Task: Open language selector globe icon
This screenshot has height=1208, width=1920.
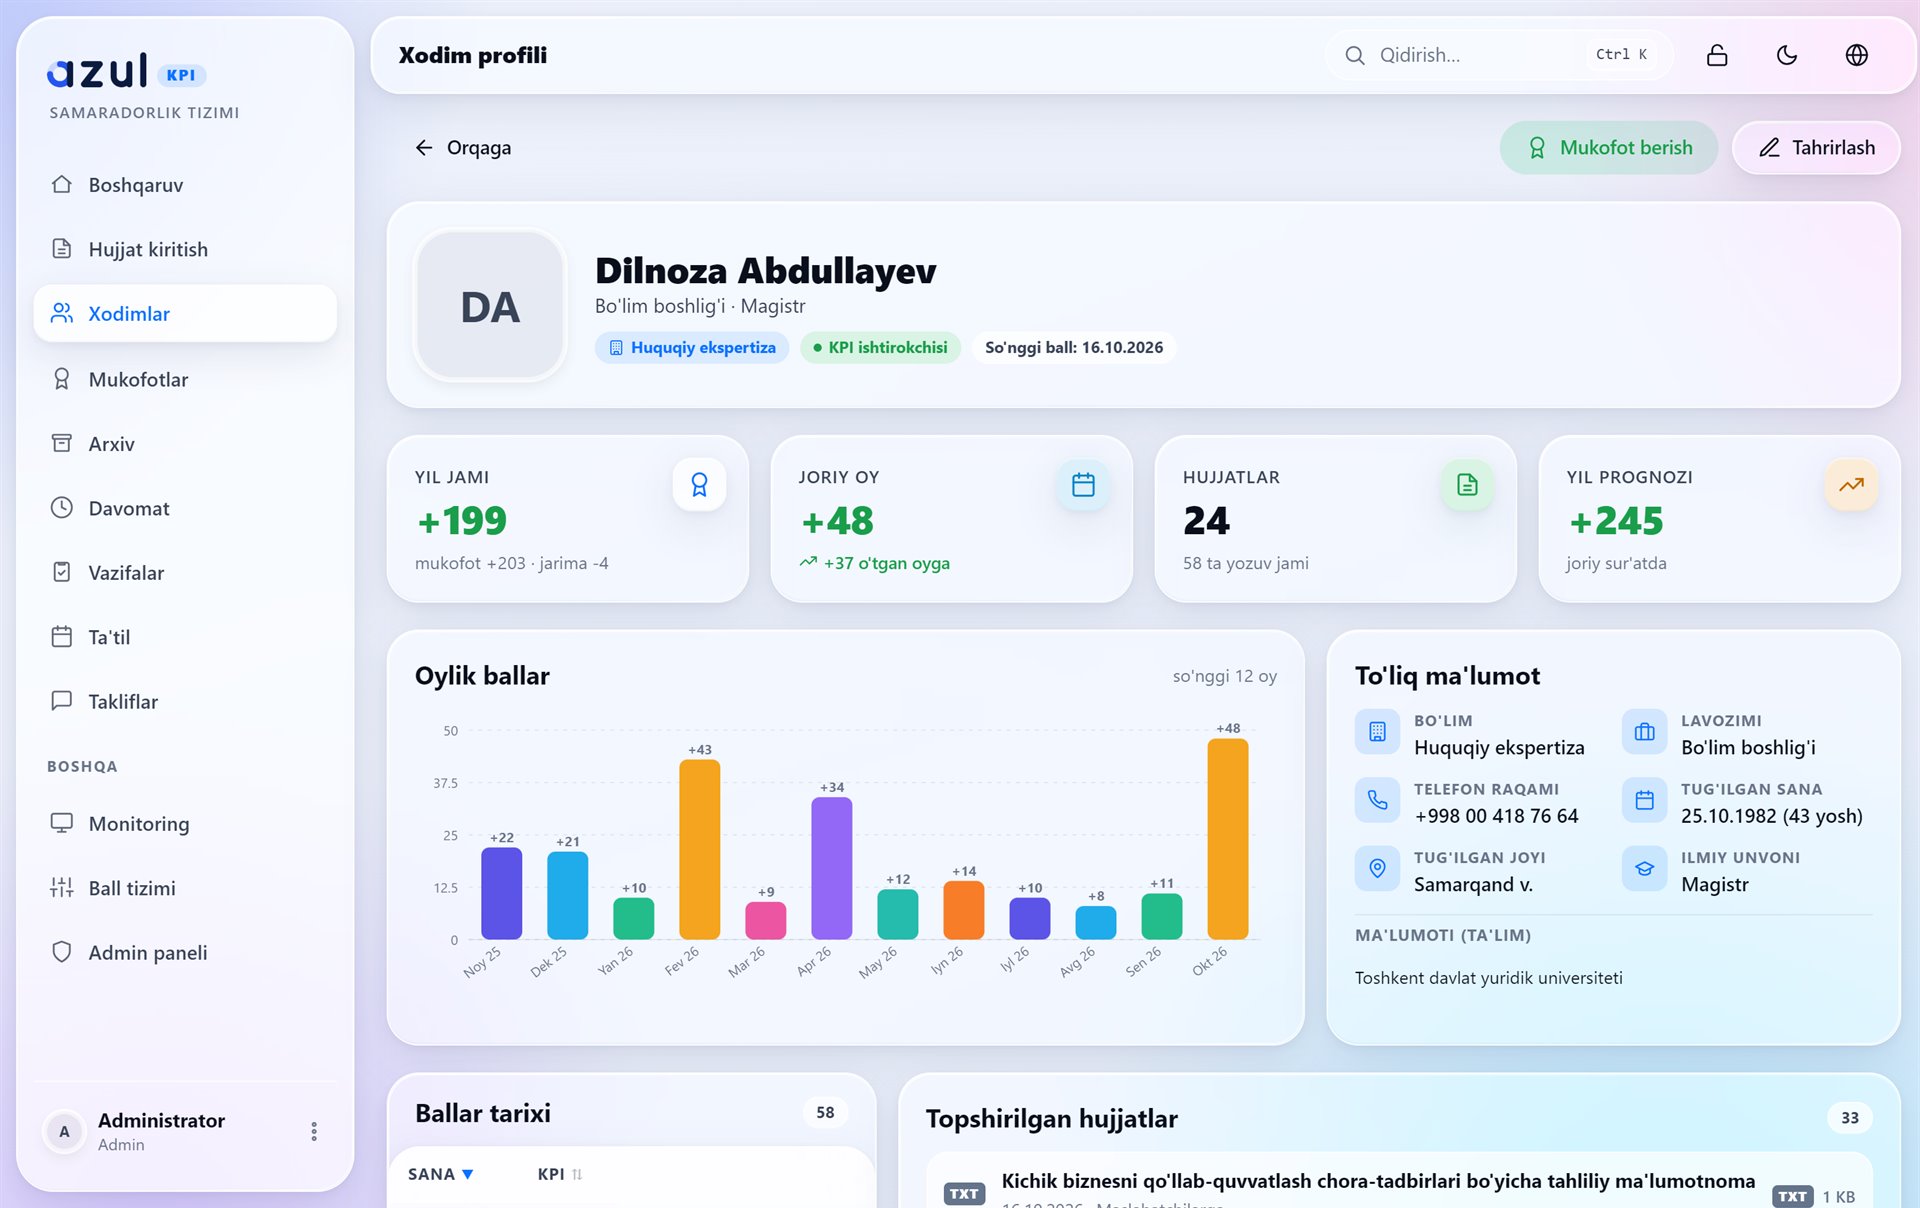Action: [1856, 55]
